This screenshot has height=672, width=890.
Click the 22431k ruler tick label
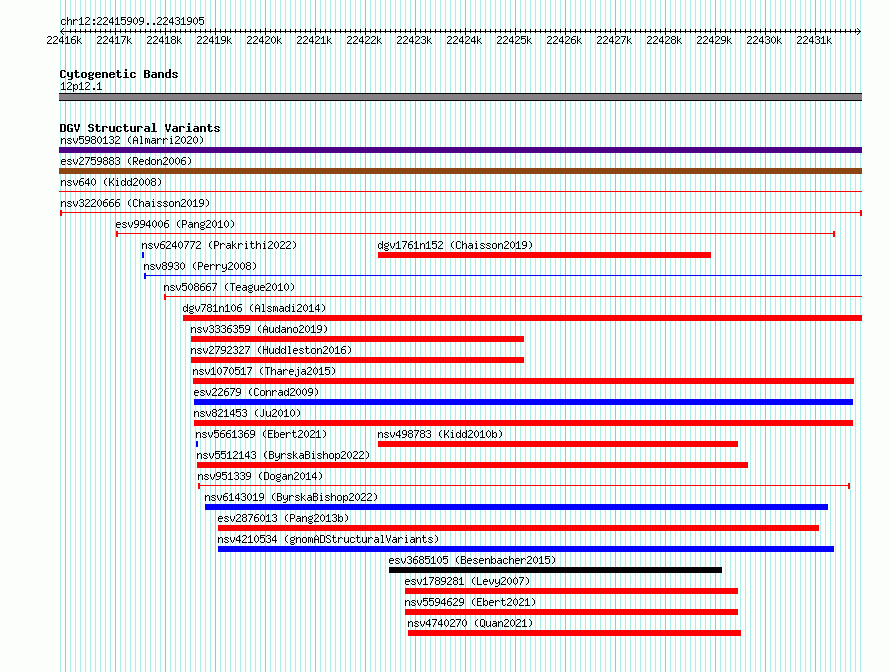point(814,40)
